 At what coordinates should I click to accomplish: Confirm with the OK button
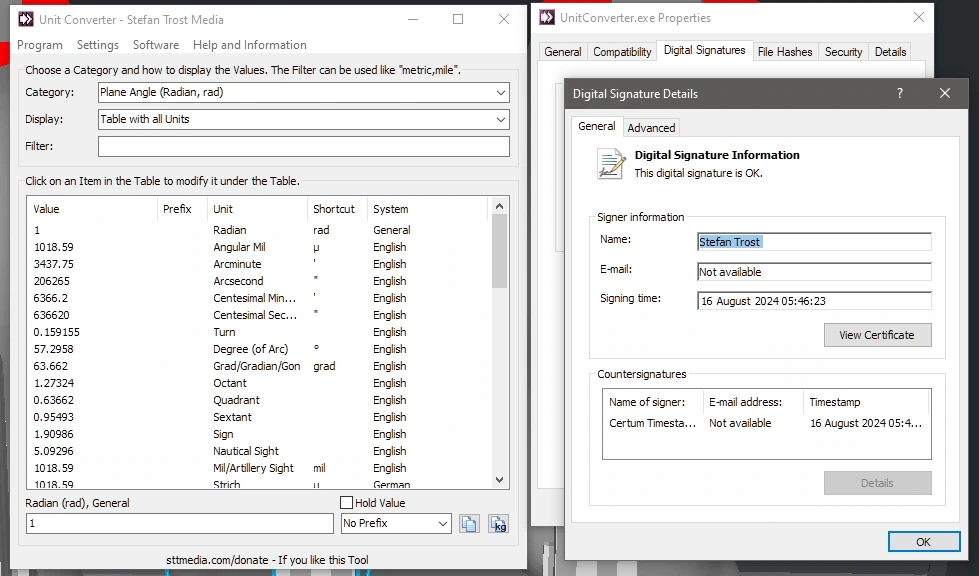tap(923, 542)
